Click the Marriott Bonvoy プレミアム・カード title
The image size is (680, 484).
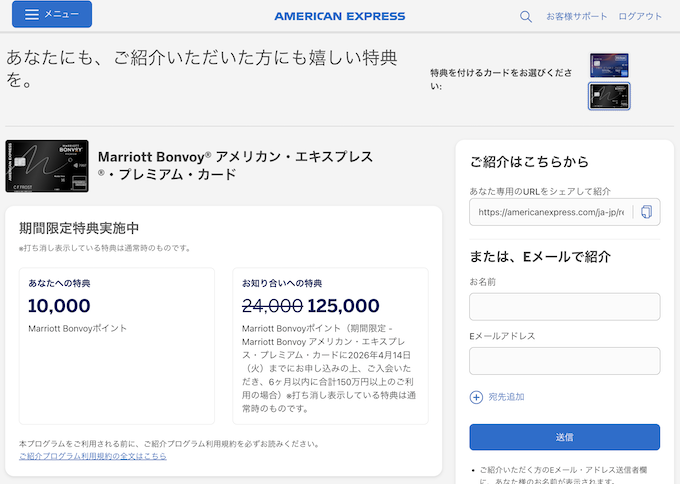(235, 166)
